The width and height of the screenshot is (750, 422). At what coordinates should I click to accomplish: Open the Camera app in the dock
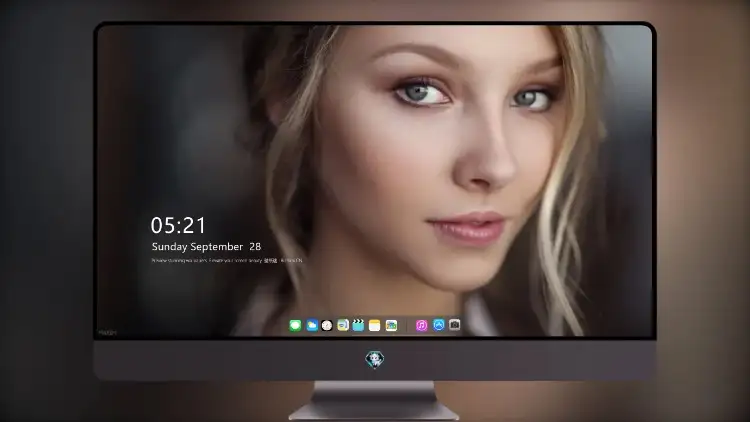(454, 325)
